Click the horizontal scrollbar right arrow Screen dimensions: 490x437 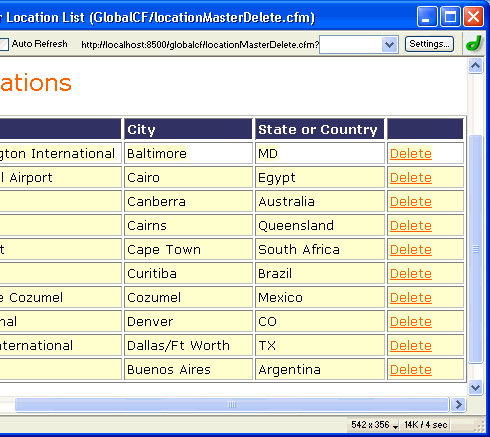[458, 405]
